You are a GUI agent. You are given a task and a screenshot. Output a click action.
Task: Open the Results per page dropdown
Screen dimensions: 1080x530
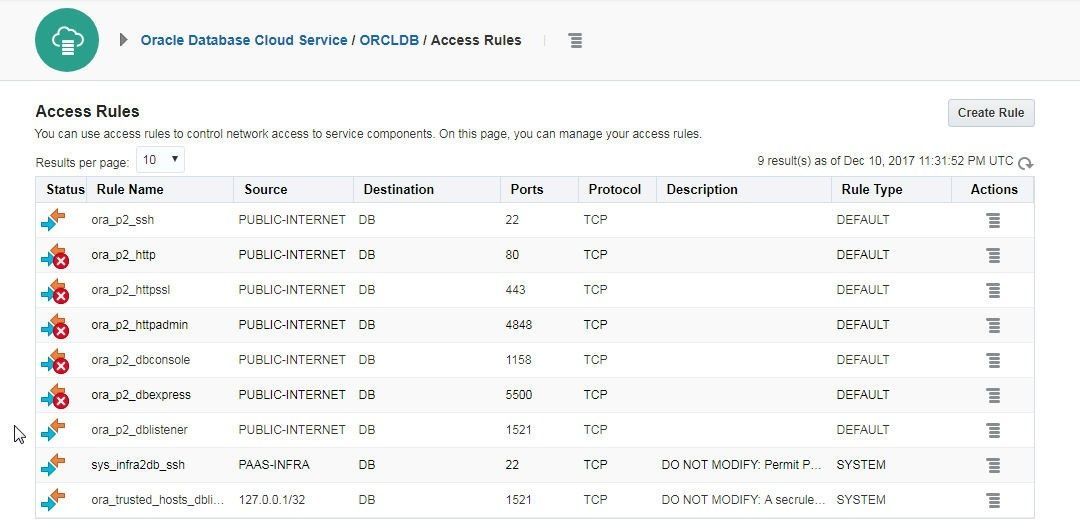point(160,160)
